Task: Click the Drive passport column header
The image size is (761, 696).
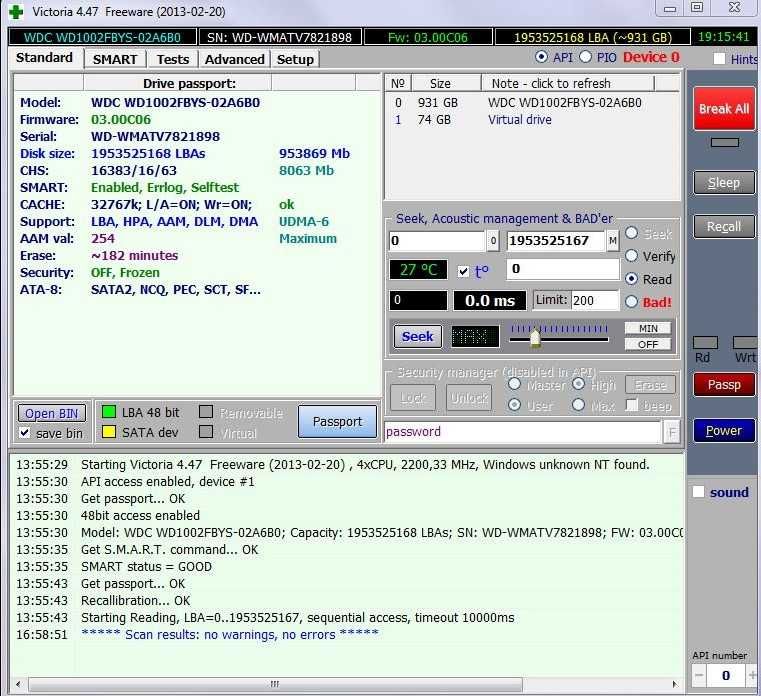Action: pos(178,83)
